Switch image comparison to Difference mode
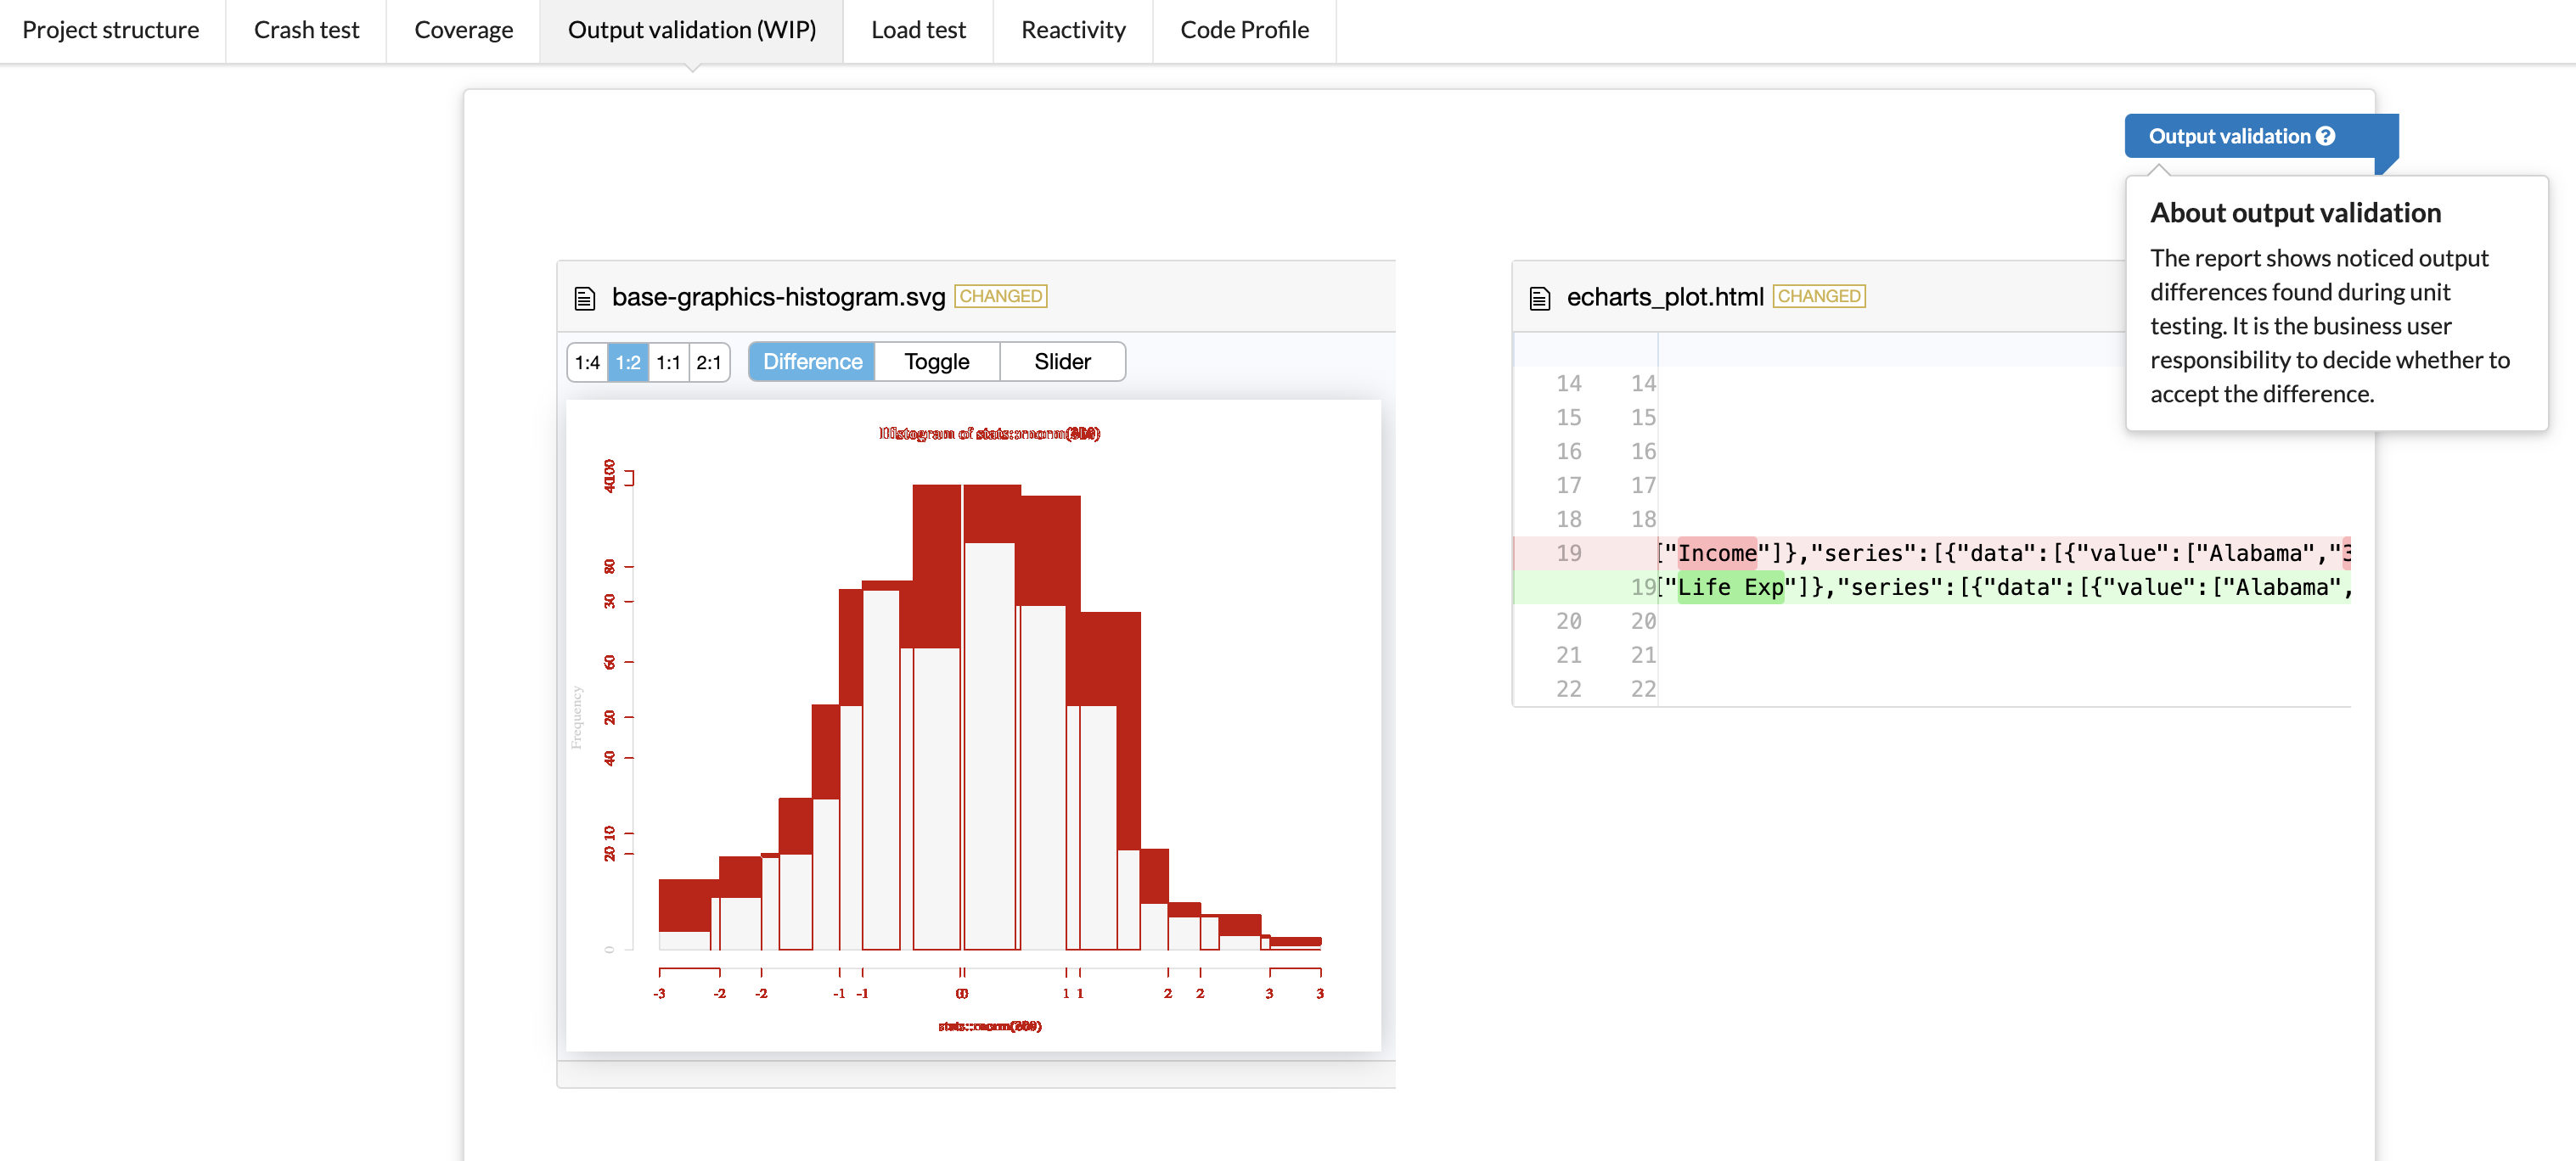This screenshot has height=1161, width=2576. tap(812, 362)
